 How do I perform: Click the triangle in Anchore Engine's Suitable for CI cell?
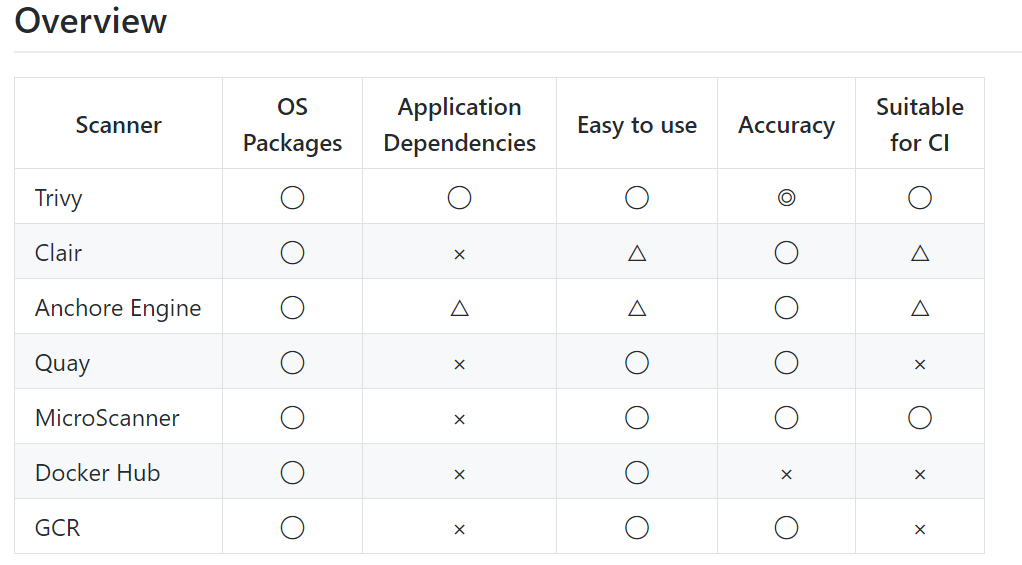click(x=920, y=308)
